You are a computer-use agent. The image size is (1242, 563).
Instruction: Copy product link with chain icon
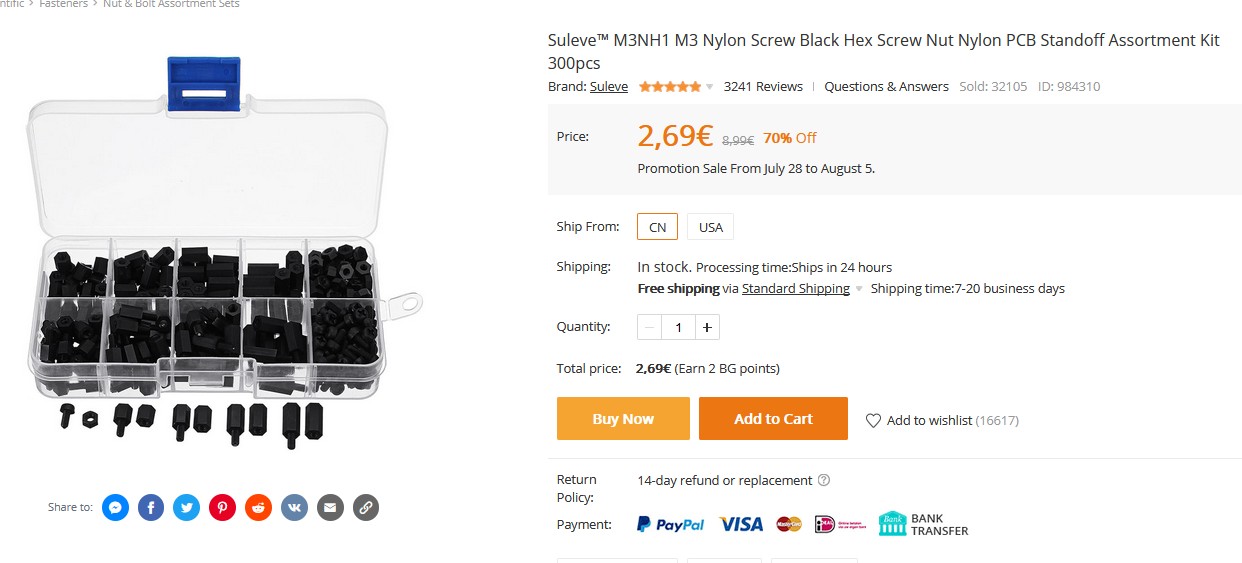click(366, 508)
